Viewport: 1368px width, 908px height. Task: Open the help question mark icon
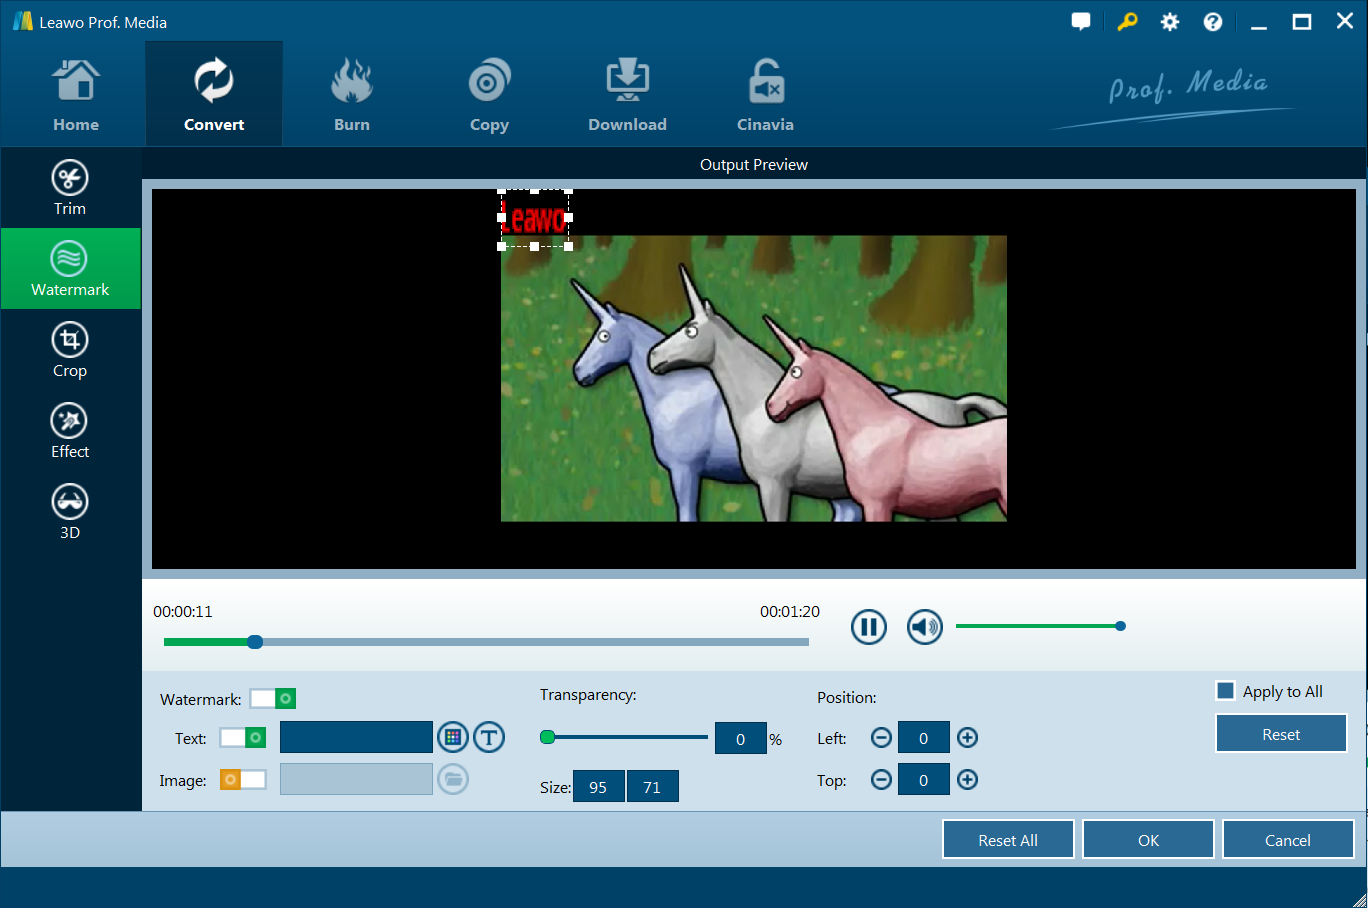(x=1213, y=22)
